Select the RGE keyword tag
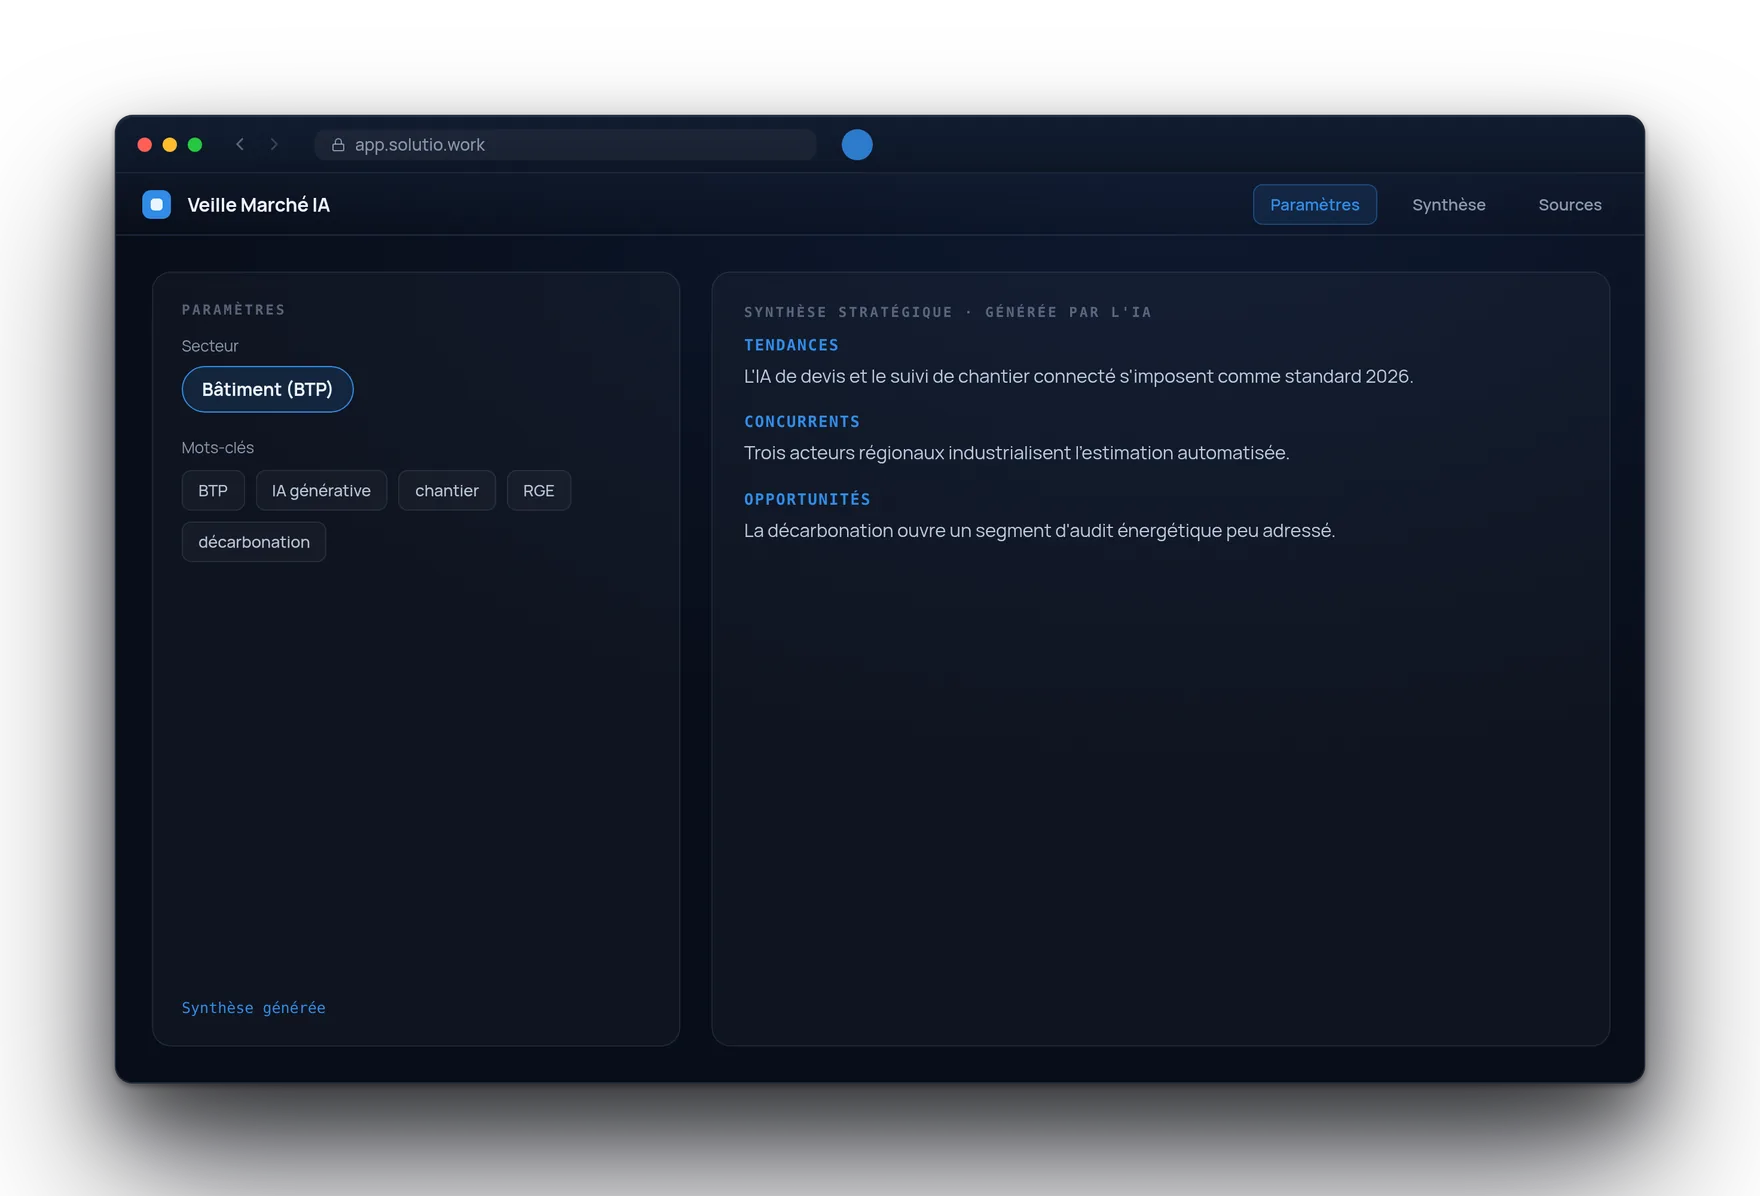The height and width of the screenshot is (1196, 1760). [x=539, y=490]
